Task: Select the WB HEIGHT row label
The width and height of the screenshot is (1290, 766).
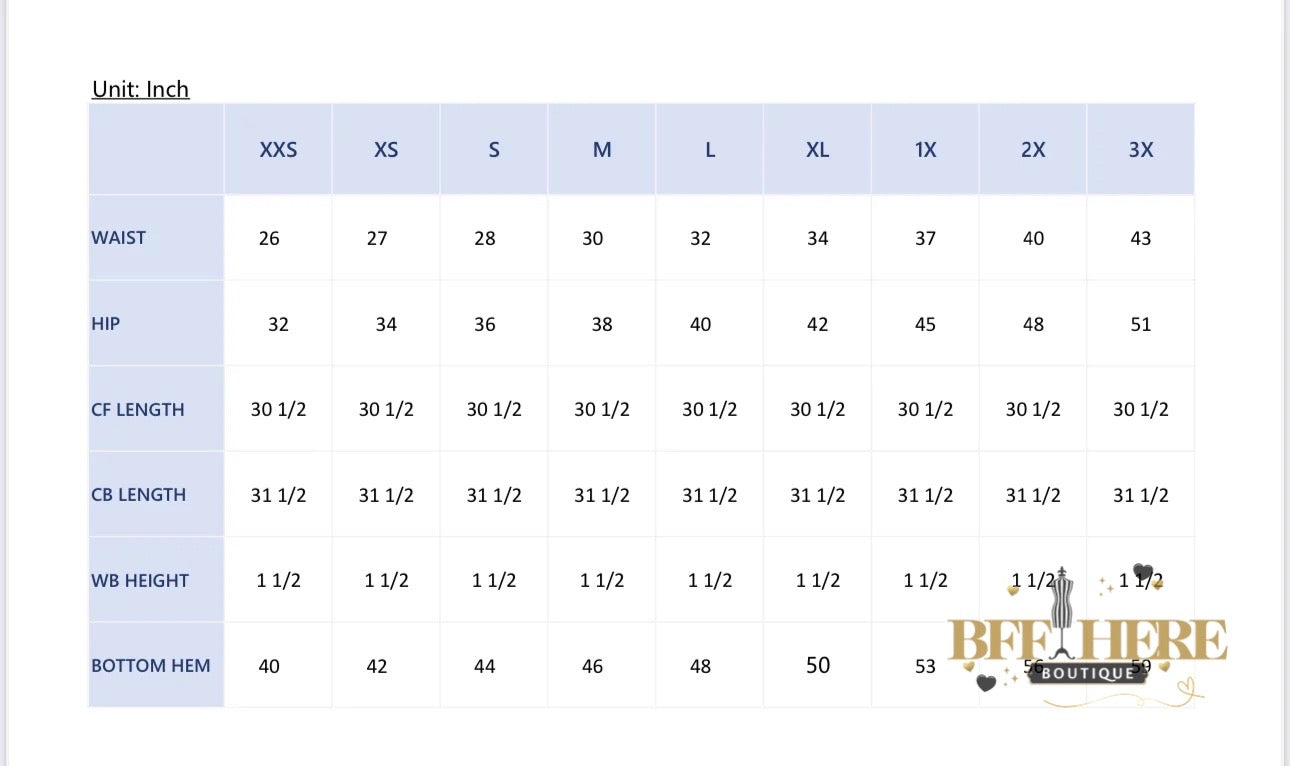Action: pyautogui.click(x=140, y=580)
